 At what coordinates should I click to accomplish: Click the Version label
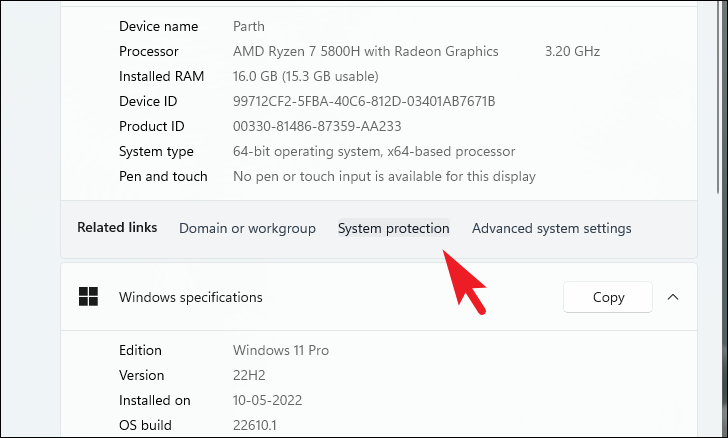click(x=142, y=375)
